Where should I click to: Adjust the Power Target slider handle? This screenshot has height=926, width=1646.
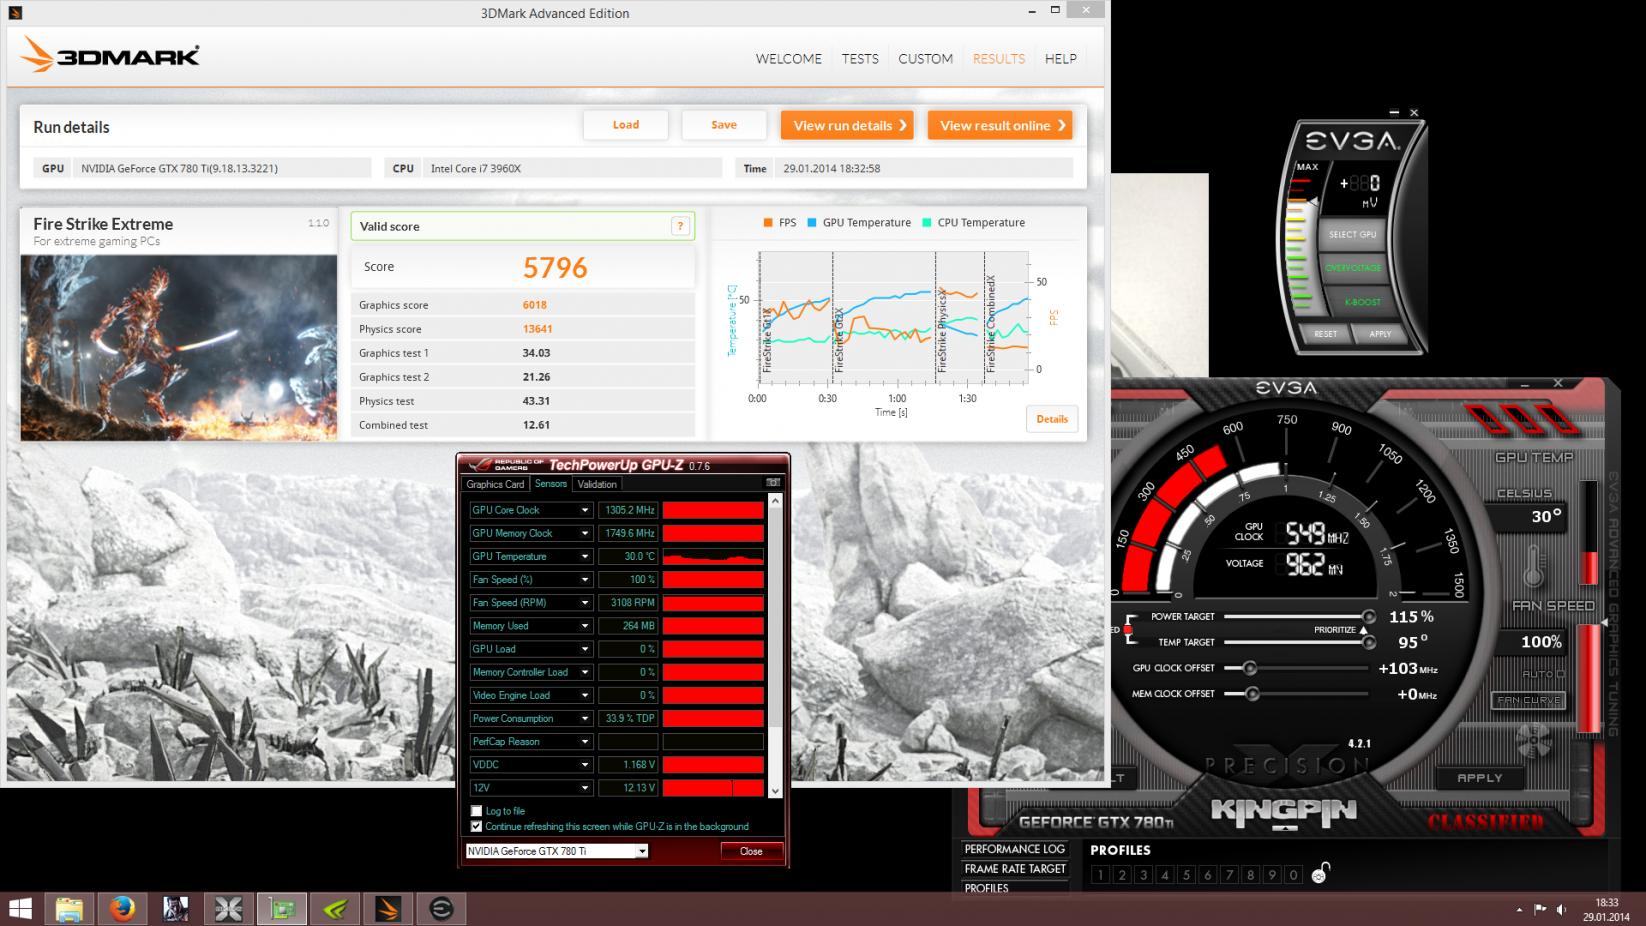[x=1368, y=617]
